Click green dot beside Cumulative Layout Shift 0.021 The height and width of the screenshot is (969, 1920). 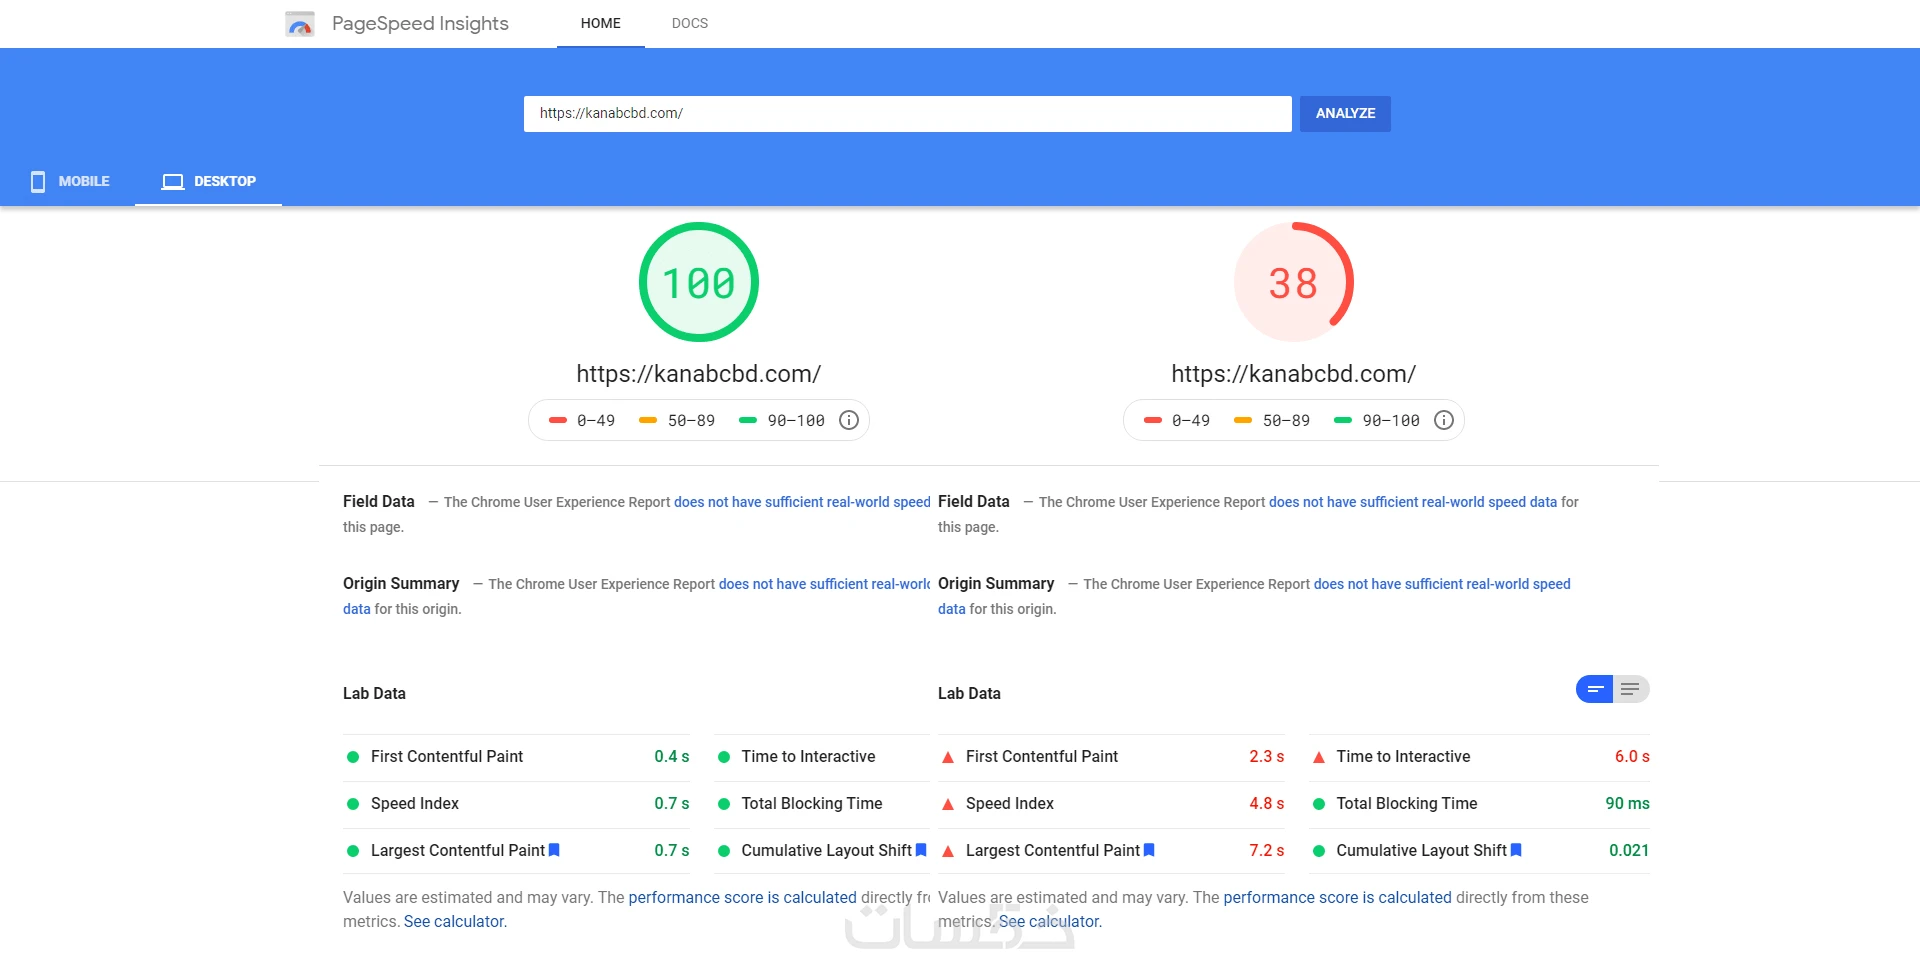tap(1319, 851)
